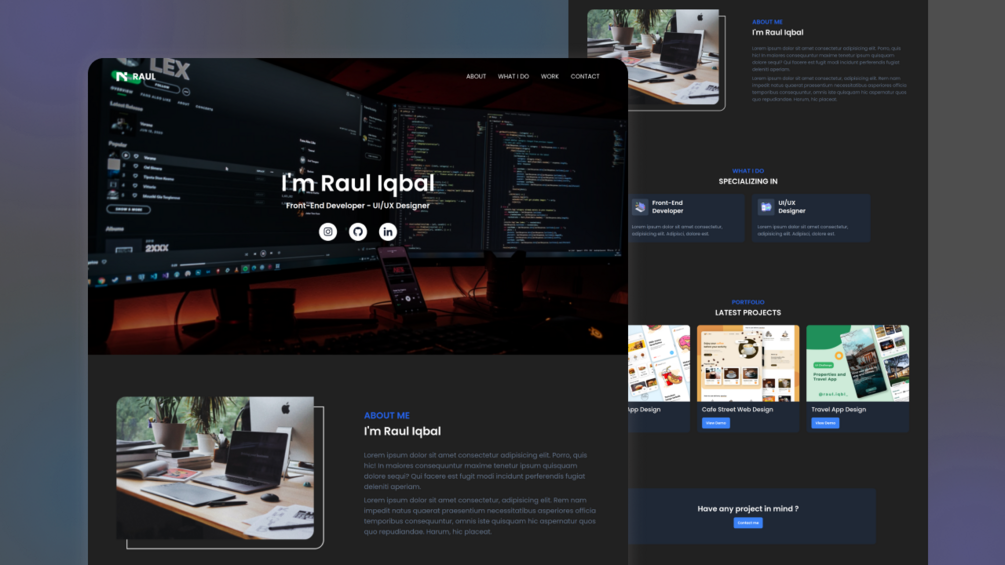
Task: Click "Have any project in mind ?" text
Action: (x=748, y=509)
